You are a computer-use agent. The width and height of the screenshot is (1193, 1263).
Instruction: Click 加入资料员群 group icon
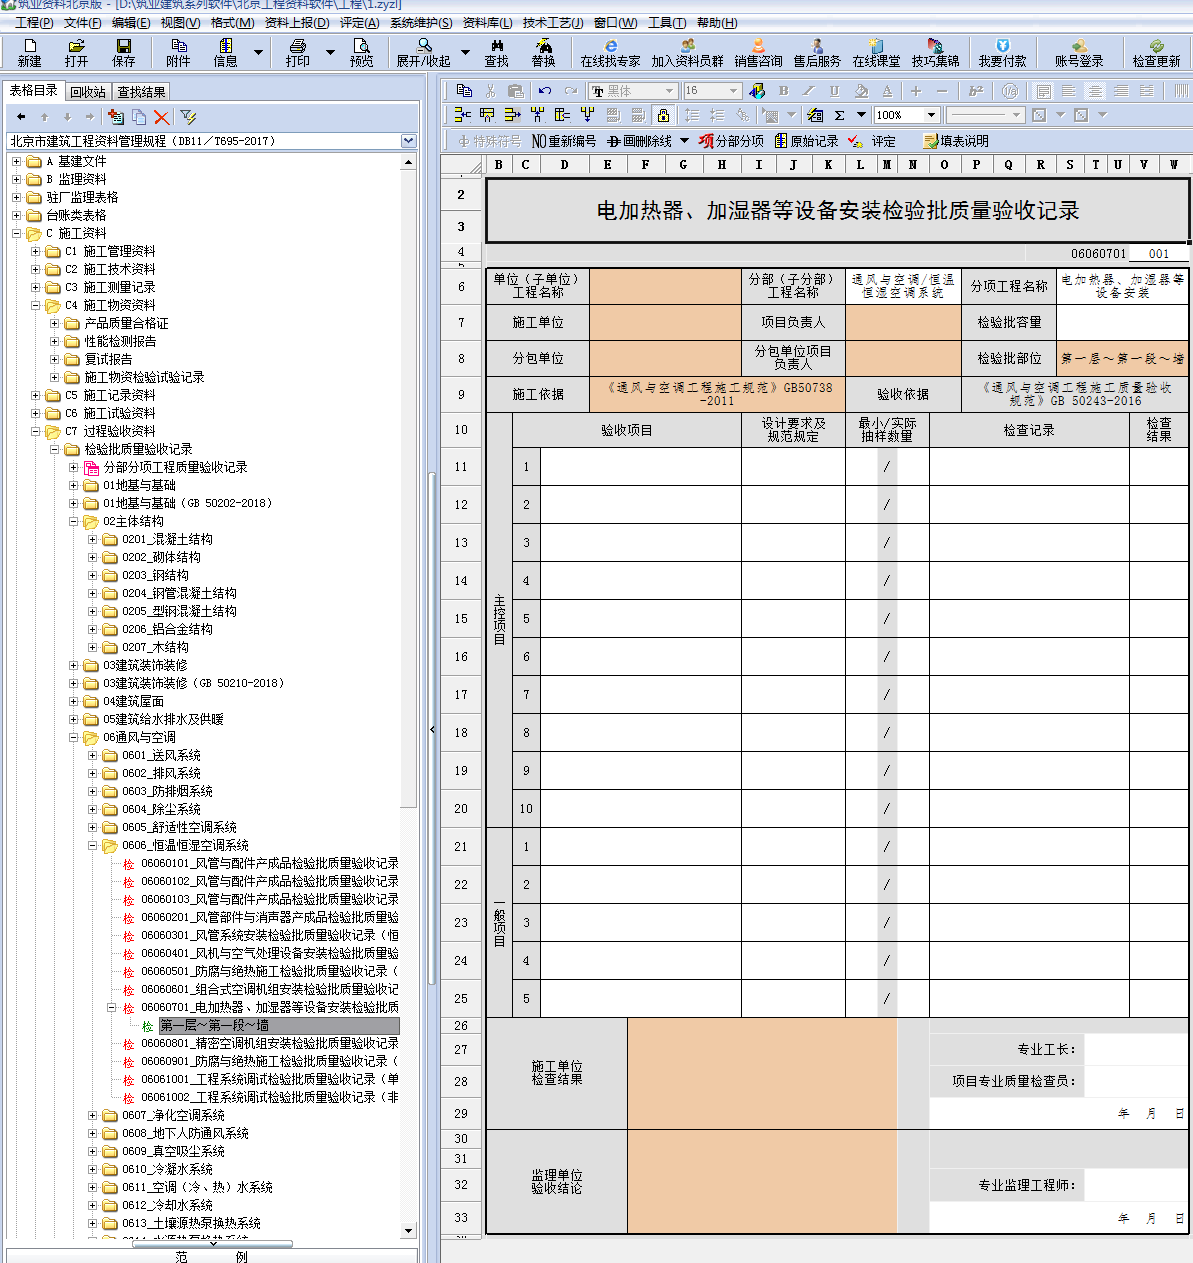click(688, 52)
